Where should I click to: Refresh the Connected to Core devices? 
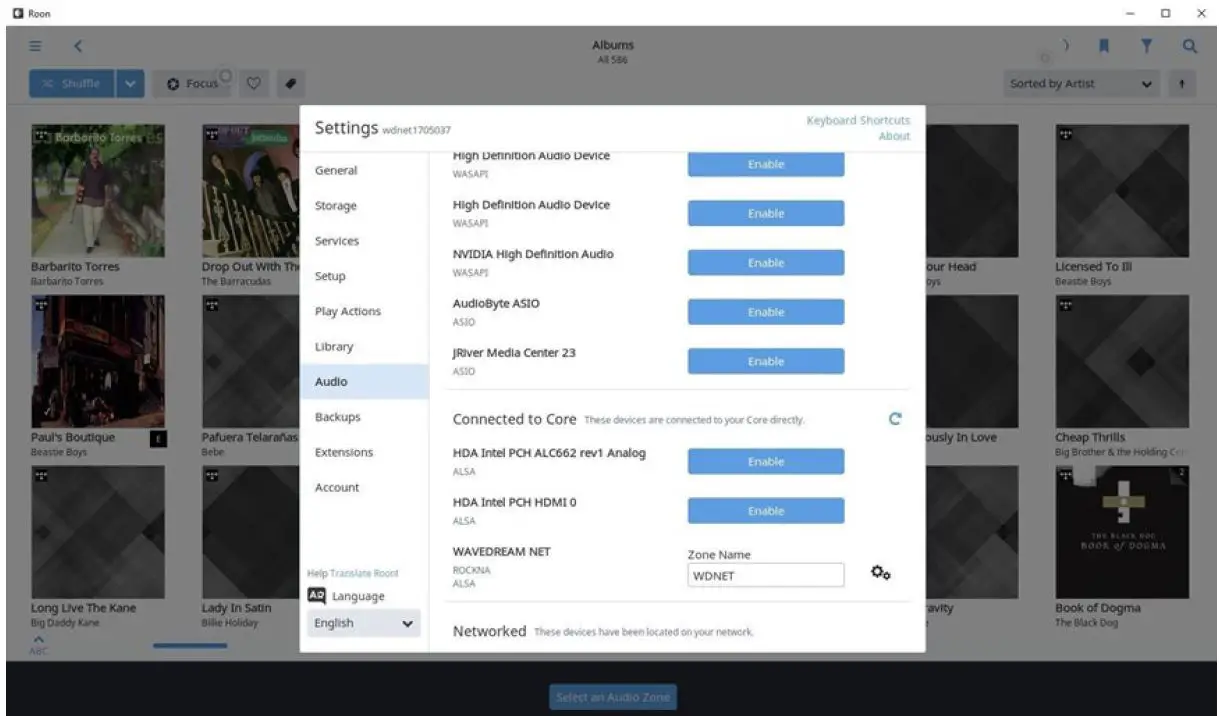[x=895, y=419]
